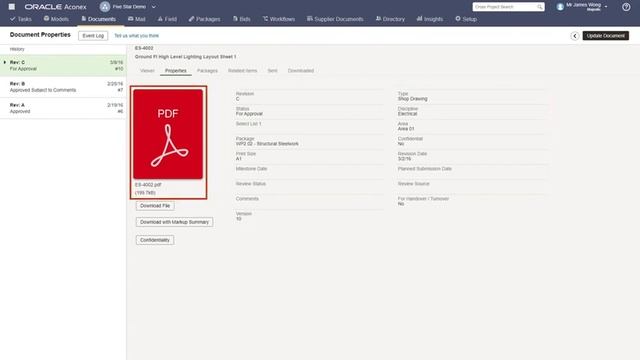Open the help question mark icon
Screen dimensions: 640x360
(x=626, y=7)
